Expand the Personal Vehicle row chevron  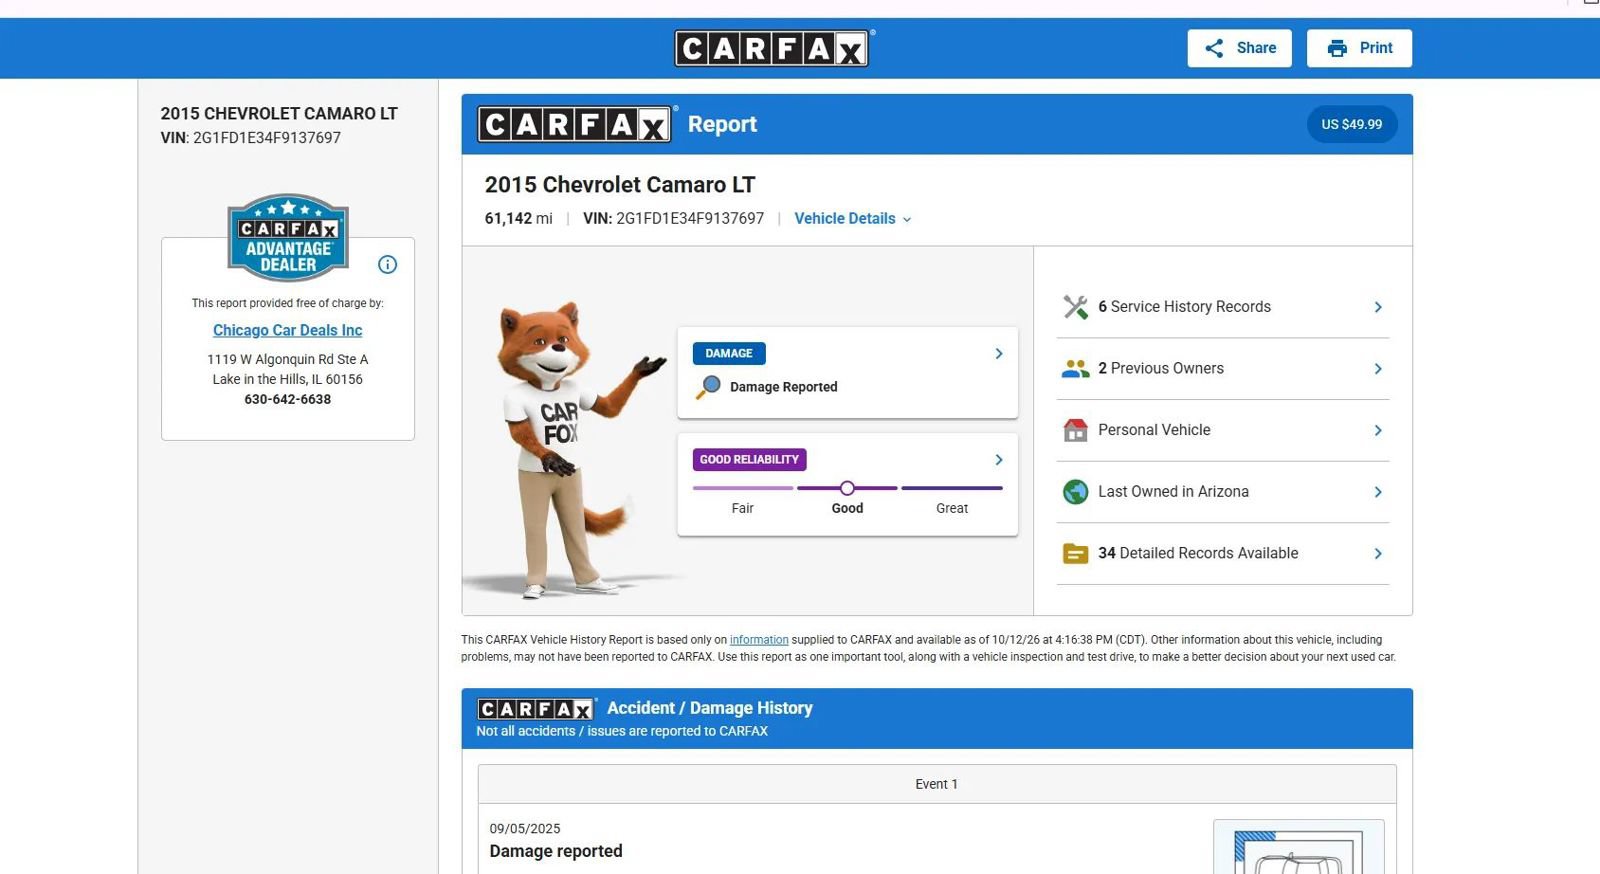click(1378, 430)
